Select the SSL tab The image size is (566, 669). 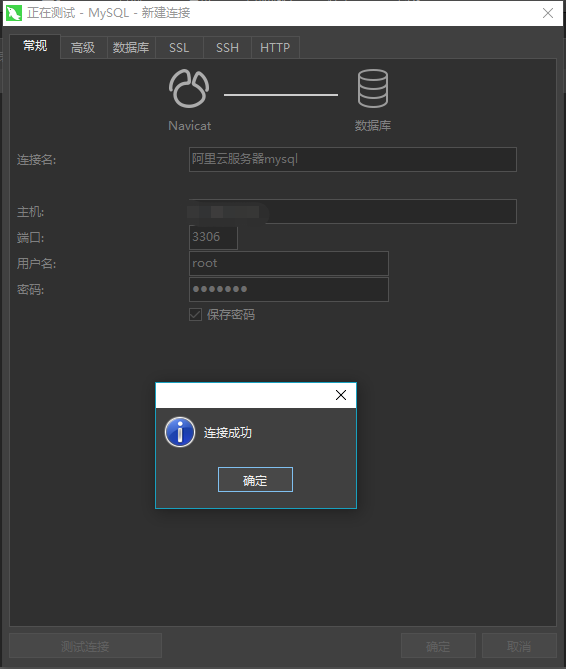[x=179, y=47]
